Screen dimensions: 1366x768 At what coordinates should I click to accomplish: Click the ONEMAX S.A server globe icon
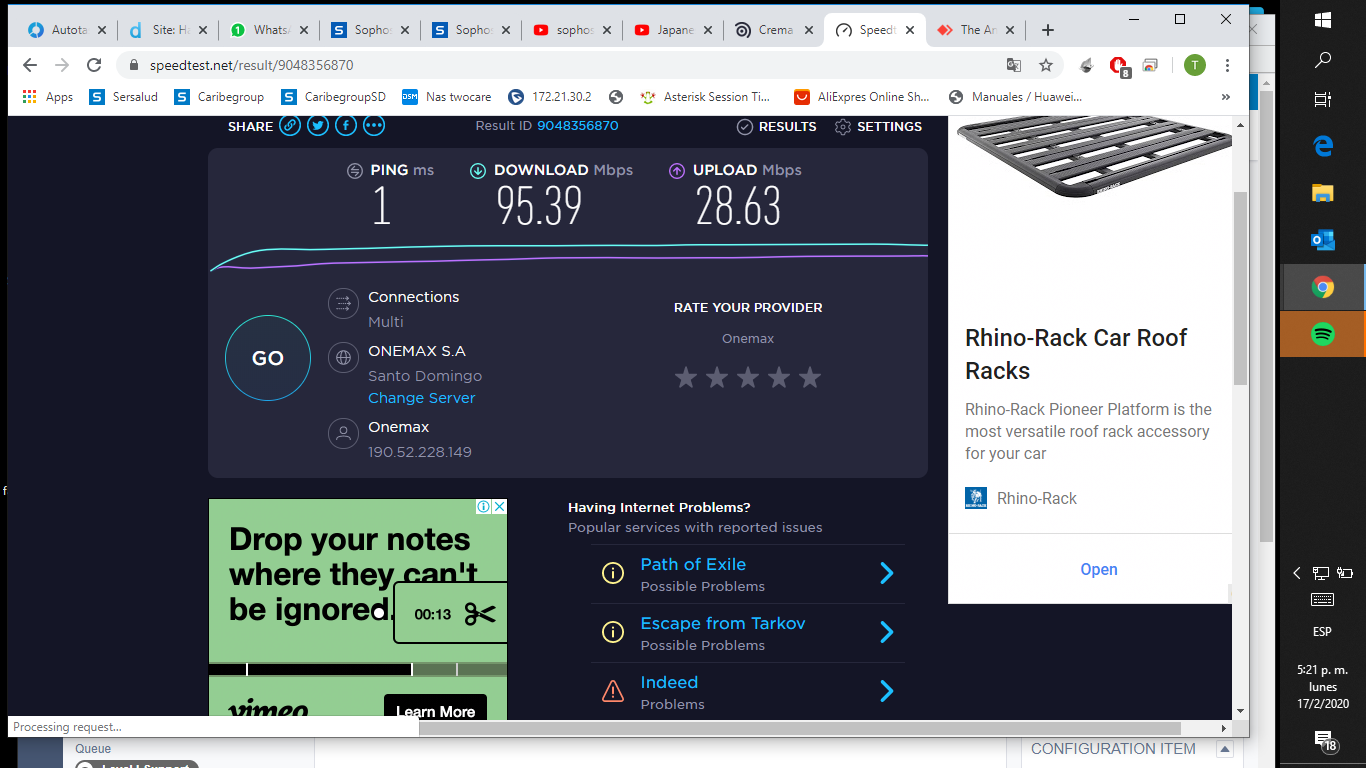(343, 358)
